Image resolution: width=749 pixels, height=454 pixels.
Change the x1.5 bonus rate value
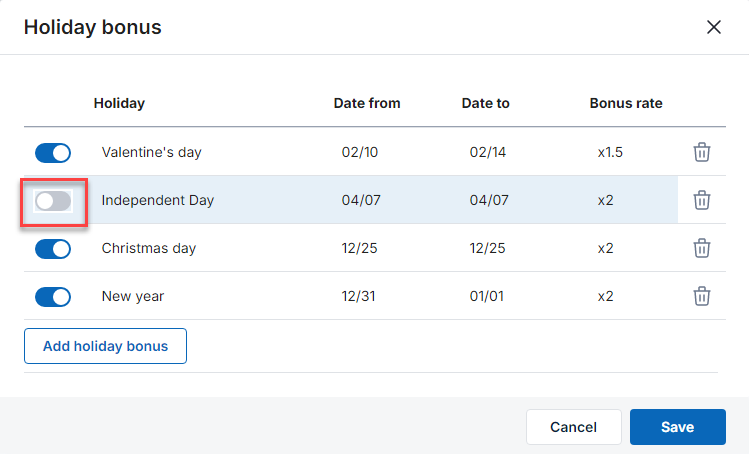click(x=610, y=152)
